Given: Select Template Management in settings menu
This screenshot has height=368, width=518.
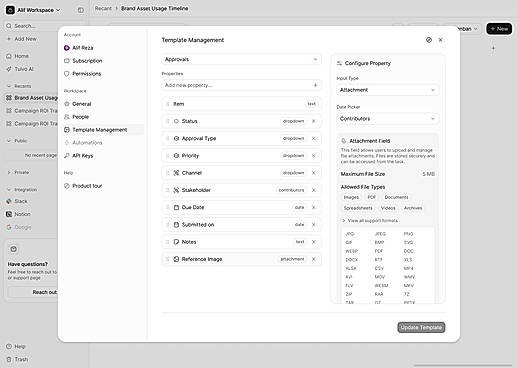Looking at the screenshot, I should (x=103, y=130).
